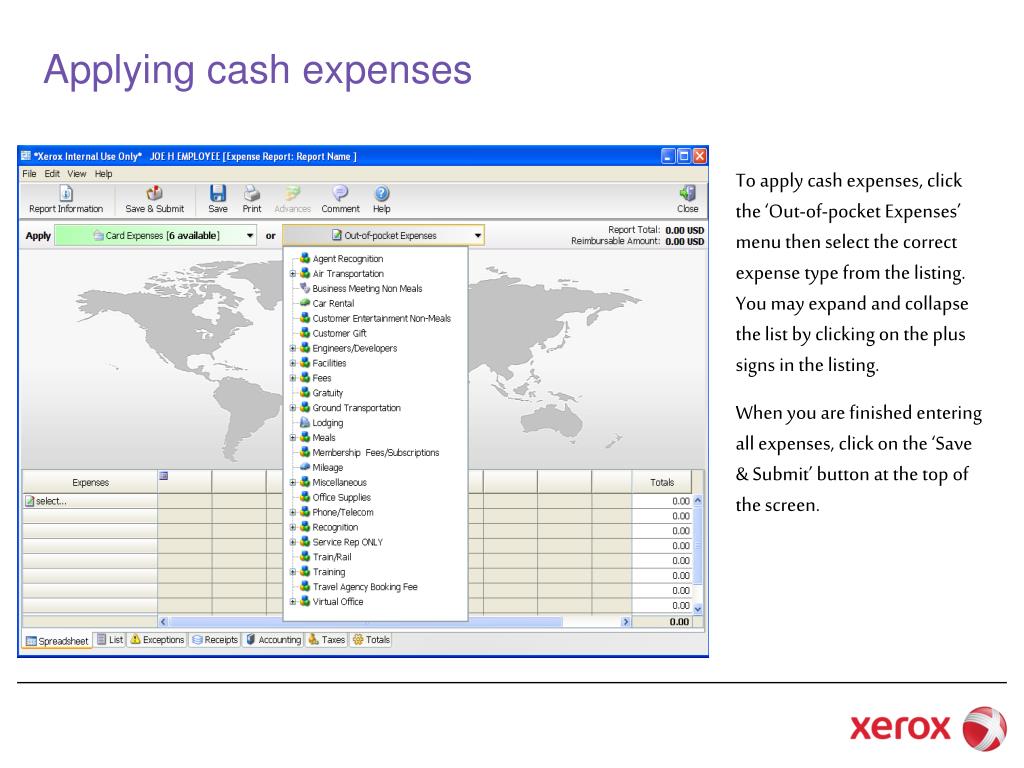Expand the Miscellaneous tree node
This screenshot has width=1024, height=768.
click(293, 483)
